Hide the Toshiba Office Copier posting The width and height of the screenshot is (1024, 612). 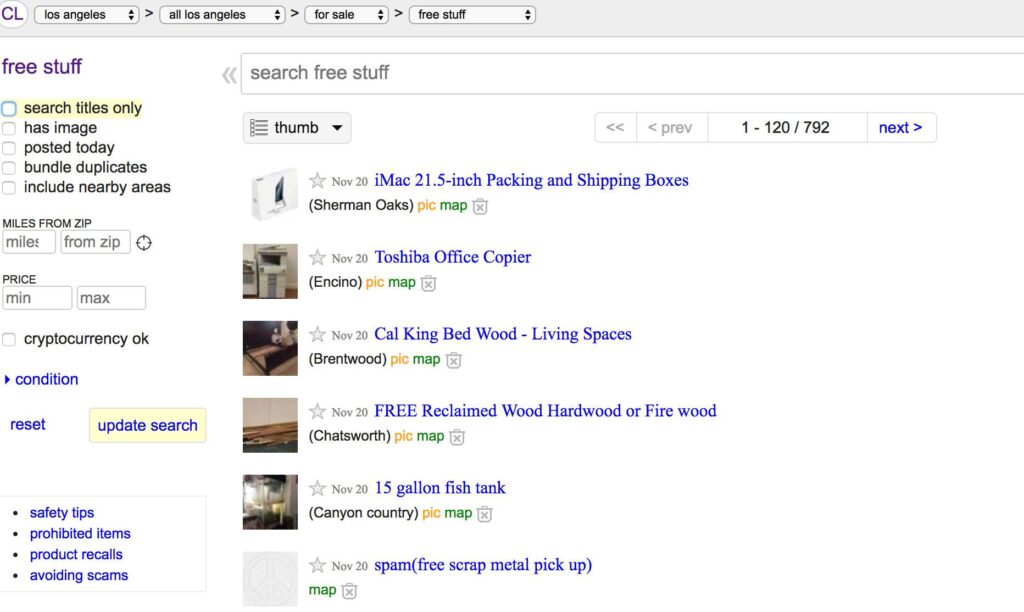tap(428, 283)
